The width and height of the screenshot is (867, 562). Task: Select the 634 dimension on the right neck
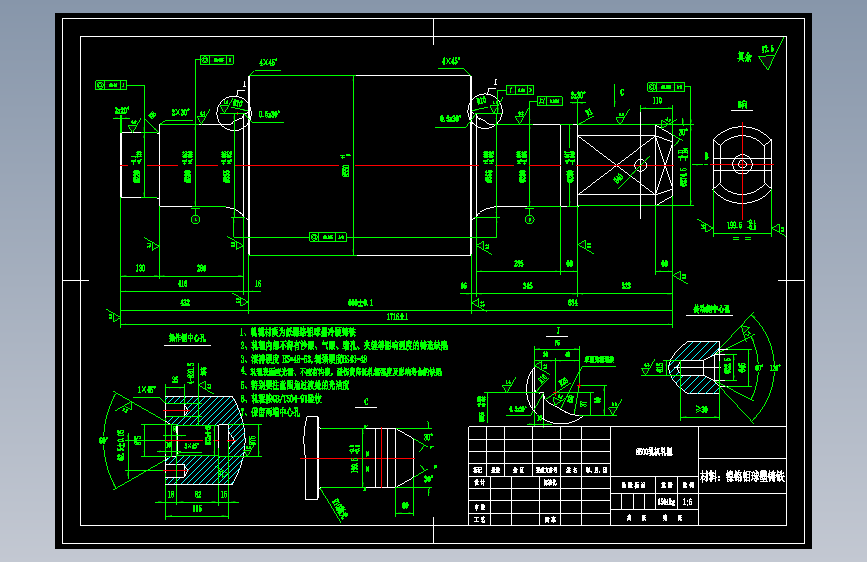tap(573, 303)
